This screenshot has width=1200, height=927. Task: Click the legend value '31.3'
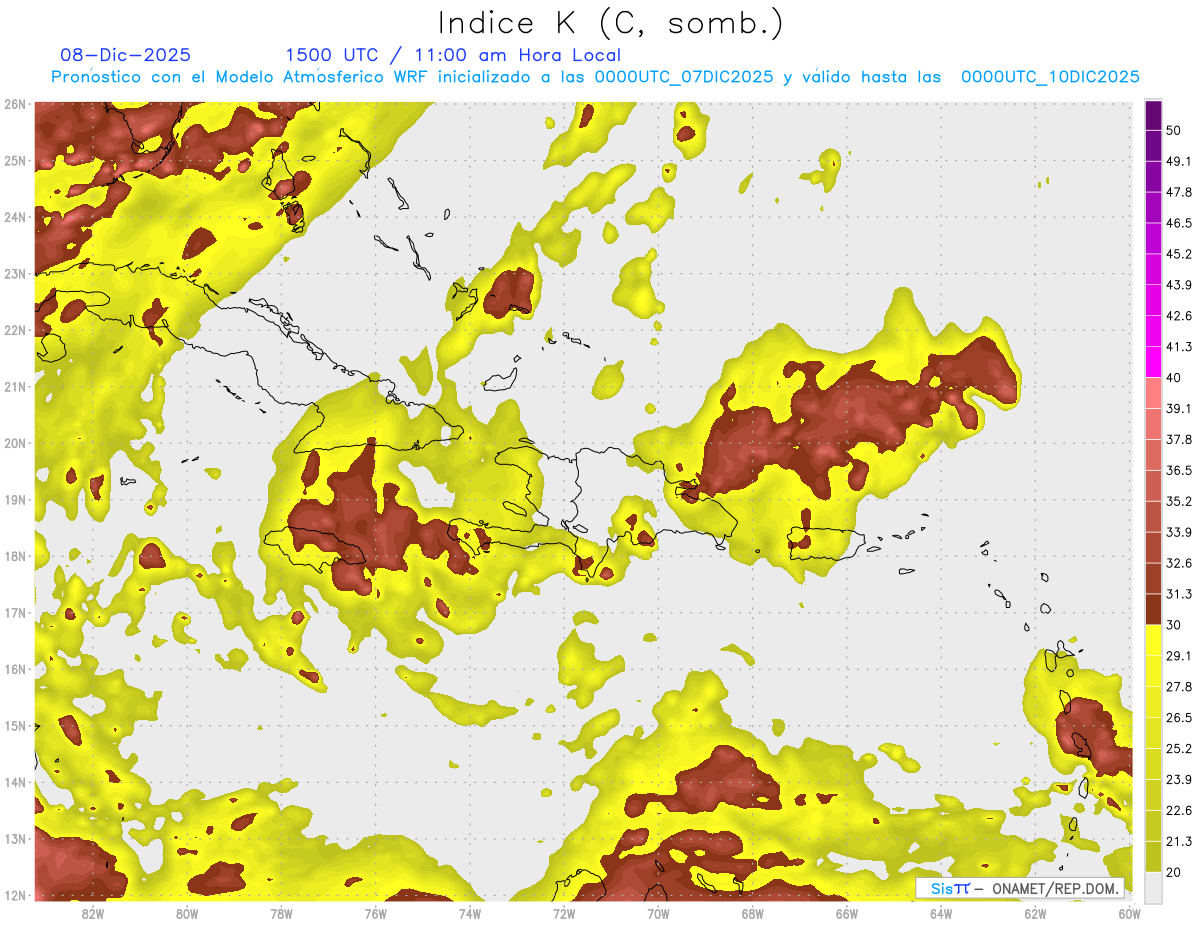pyautogui.click(x=1179, y=594)
